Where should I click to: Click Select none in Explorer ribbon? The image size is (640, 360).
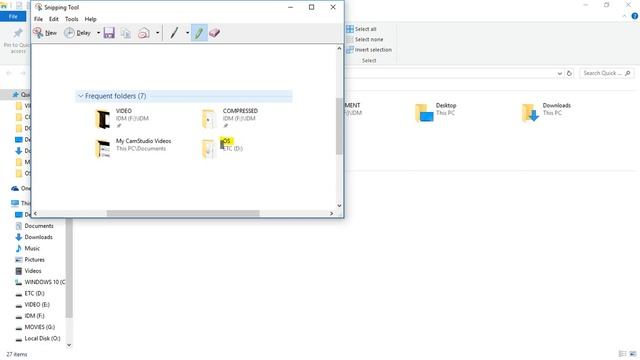click(x=364, y=40)
